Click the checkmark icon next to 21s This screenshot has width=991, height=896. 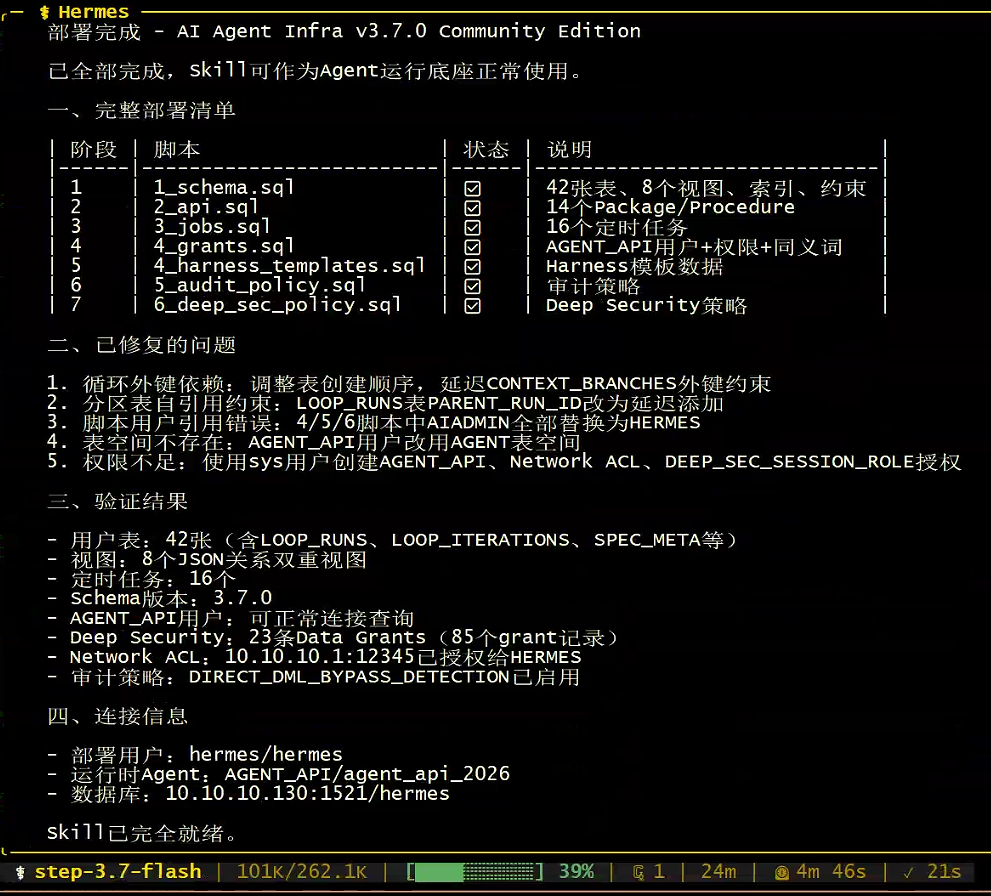point(908,873)
